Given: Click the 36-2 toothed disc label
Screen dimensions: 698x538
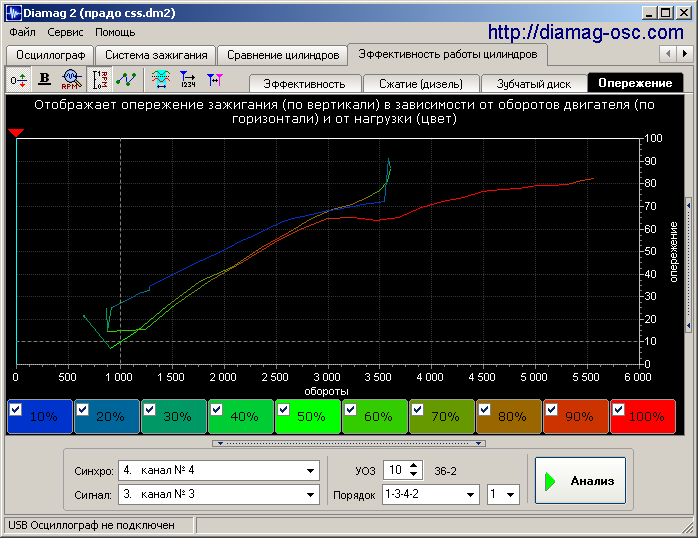Looking at the screenshot, I should [445, 471].
